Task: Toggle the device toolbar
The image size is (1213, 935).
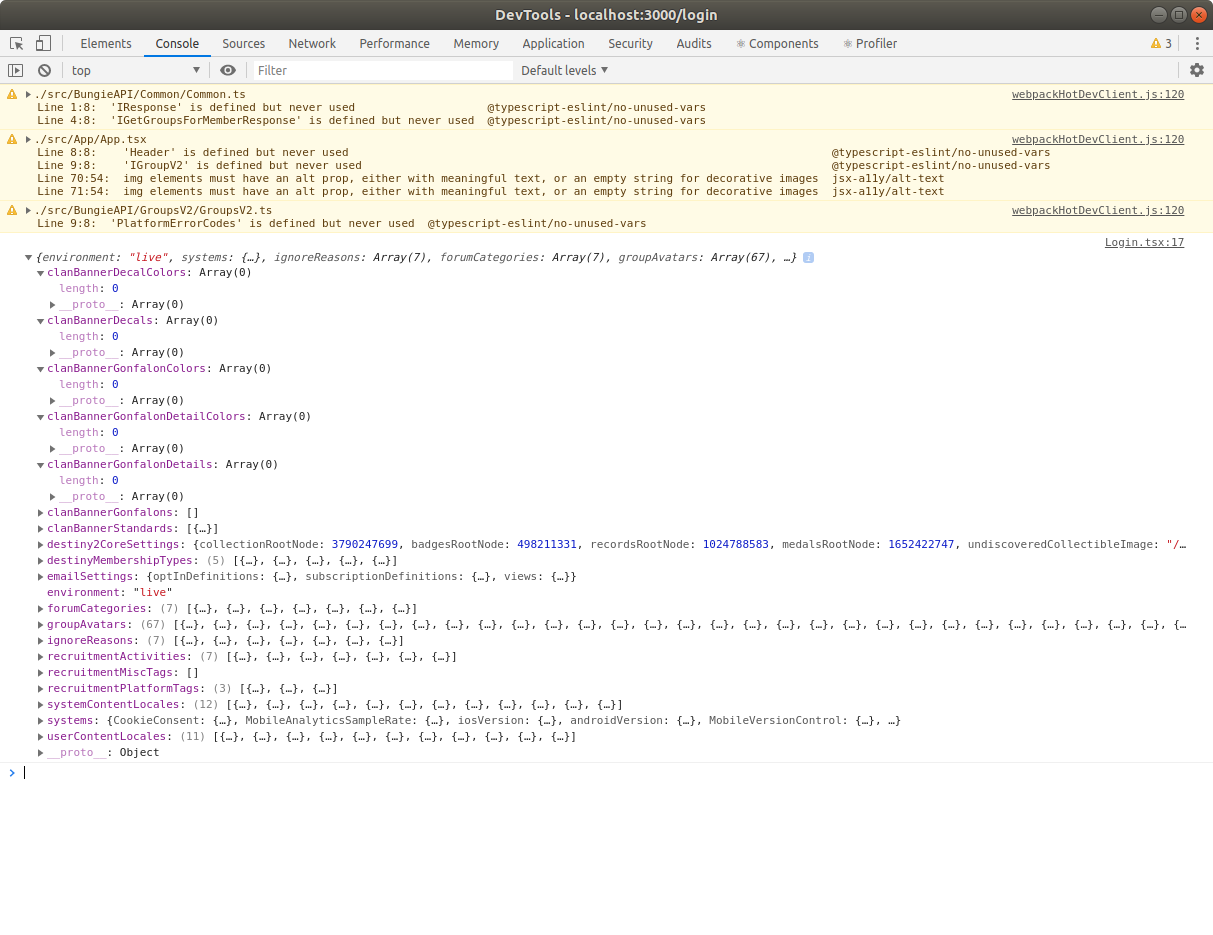Action: [x=41, y=43]
